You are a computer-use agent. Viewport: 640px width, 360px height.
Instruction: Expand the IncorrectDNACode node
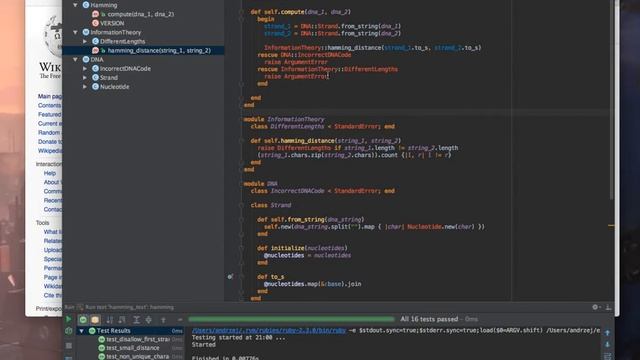click(85, 69)
